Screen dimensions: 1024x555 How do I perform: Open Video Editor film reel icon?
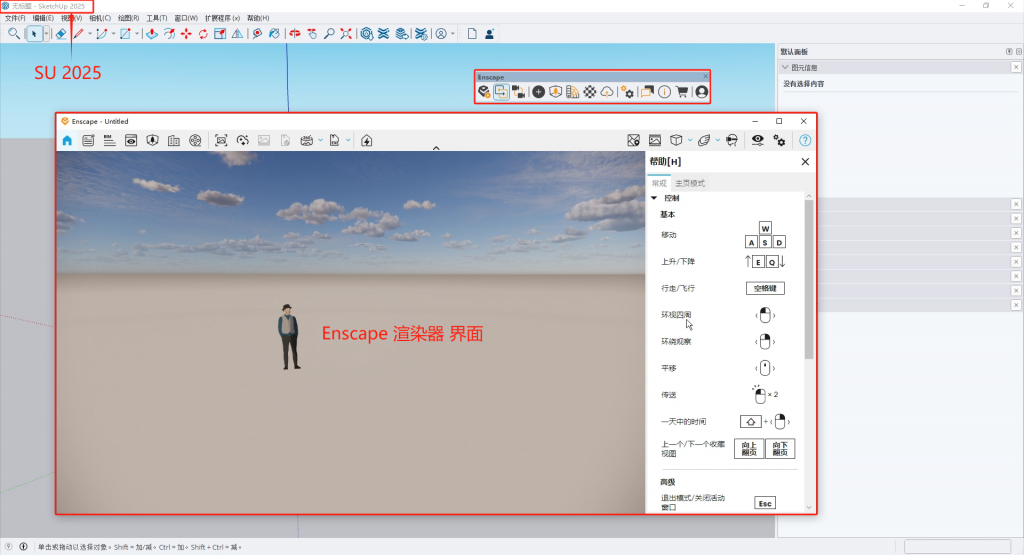(195, 140)
